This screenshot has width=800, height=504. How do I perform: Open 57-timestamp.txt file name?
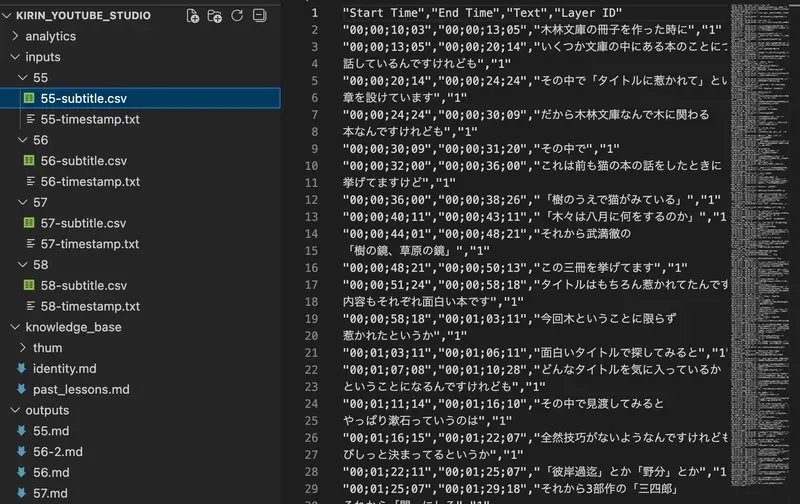(x=90, y=244)
